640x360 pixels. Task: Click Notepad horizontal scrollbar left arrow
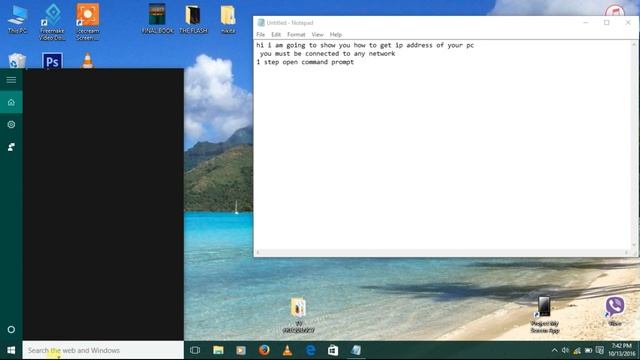pyautogui.click(x=258, y=253)
